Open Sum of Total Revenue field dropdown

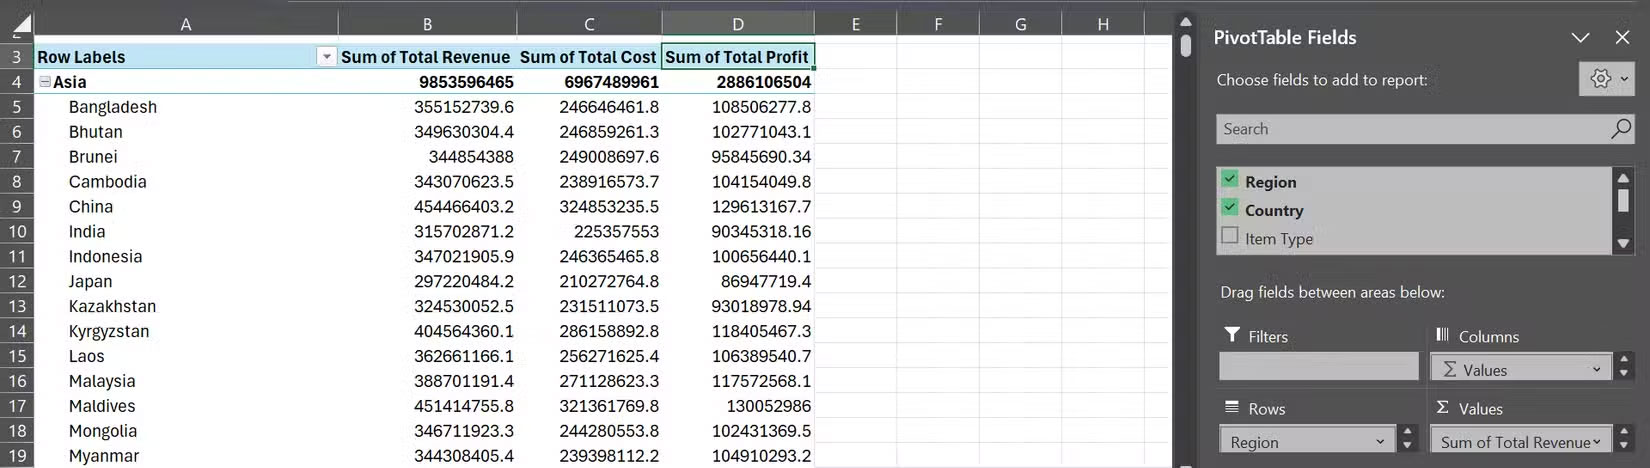(x=1596, y=442)
